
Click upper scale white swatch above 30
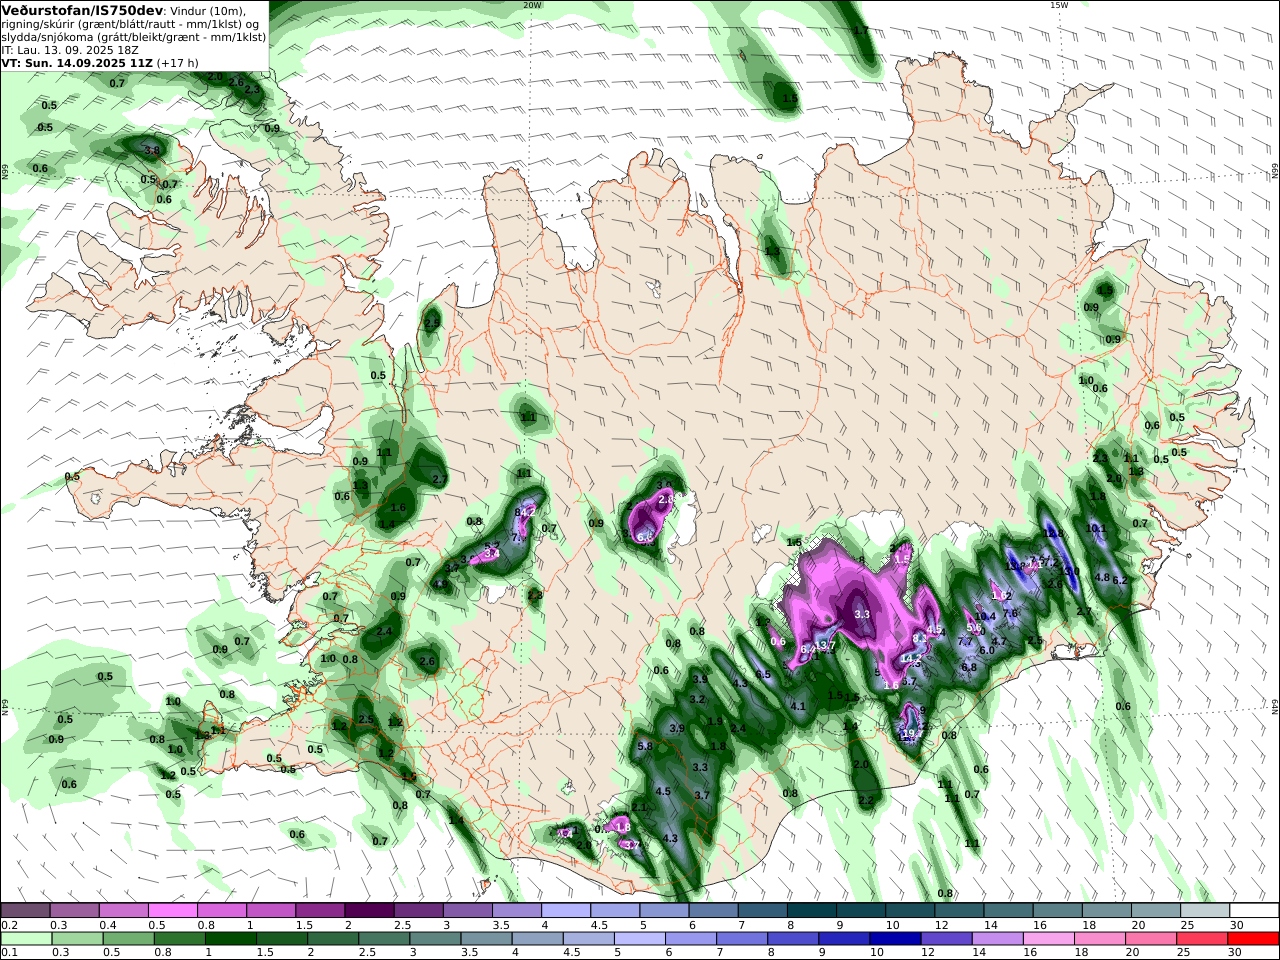1252,911
